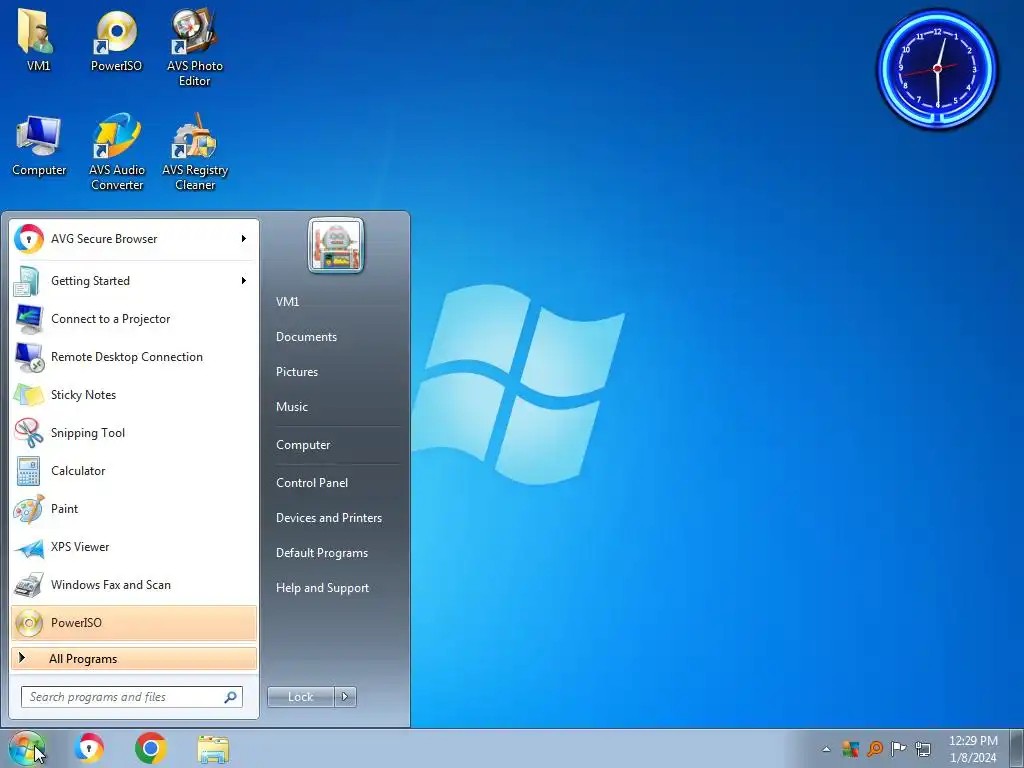
Task: Open Computer link in Start menu
Action: [x=303, y=445]
